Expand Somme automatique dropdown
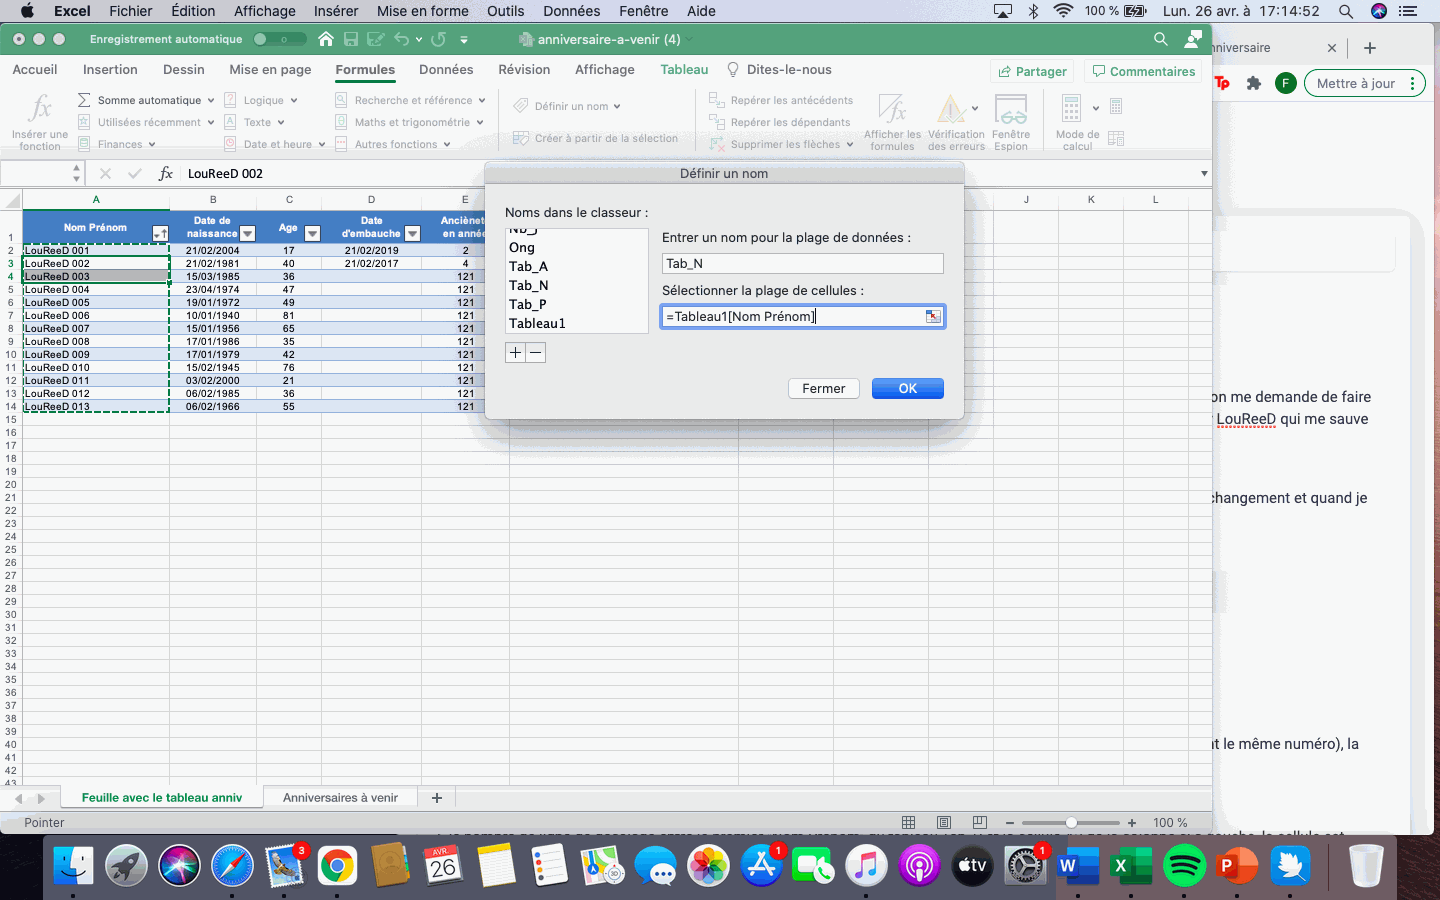The width and height of the screenshot is (1440, 900). pos(211,100)
